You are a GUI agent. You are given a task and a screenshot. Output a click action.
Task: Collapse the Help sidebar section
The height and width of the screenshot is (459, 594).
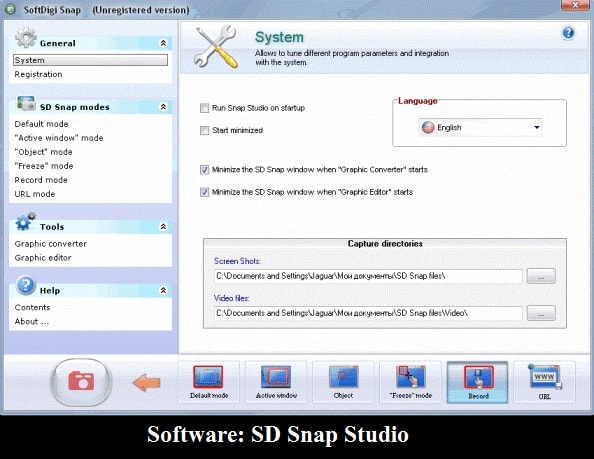pos(163,290)
